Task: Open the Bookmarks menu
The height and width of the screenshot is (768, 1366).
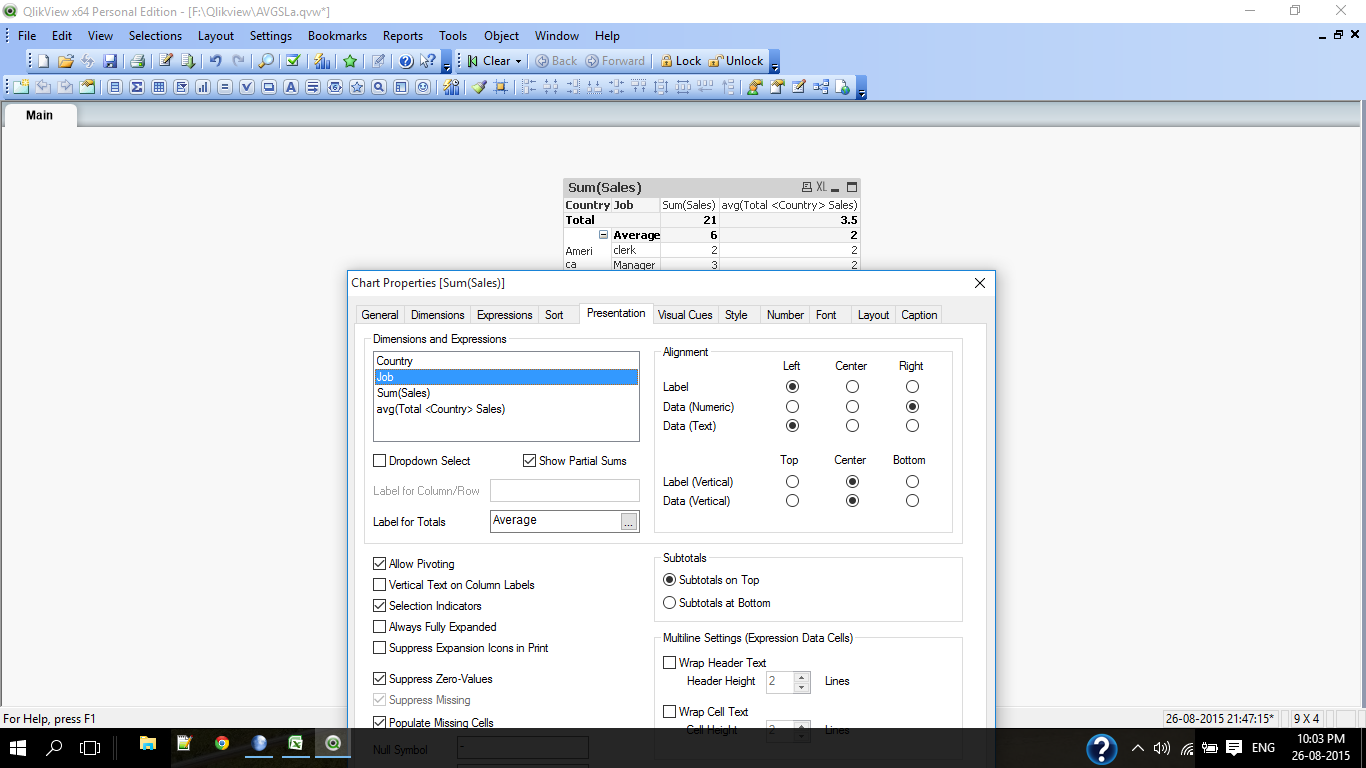Action: [x=337, y=36]
